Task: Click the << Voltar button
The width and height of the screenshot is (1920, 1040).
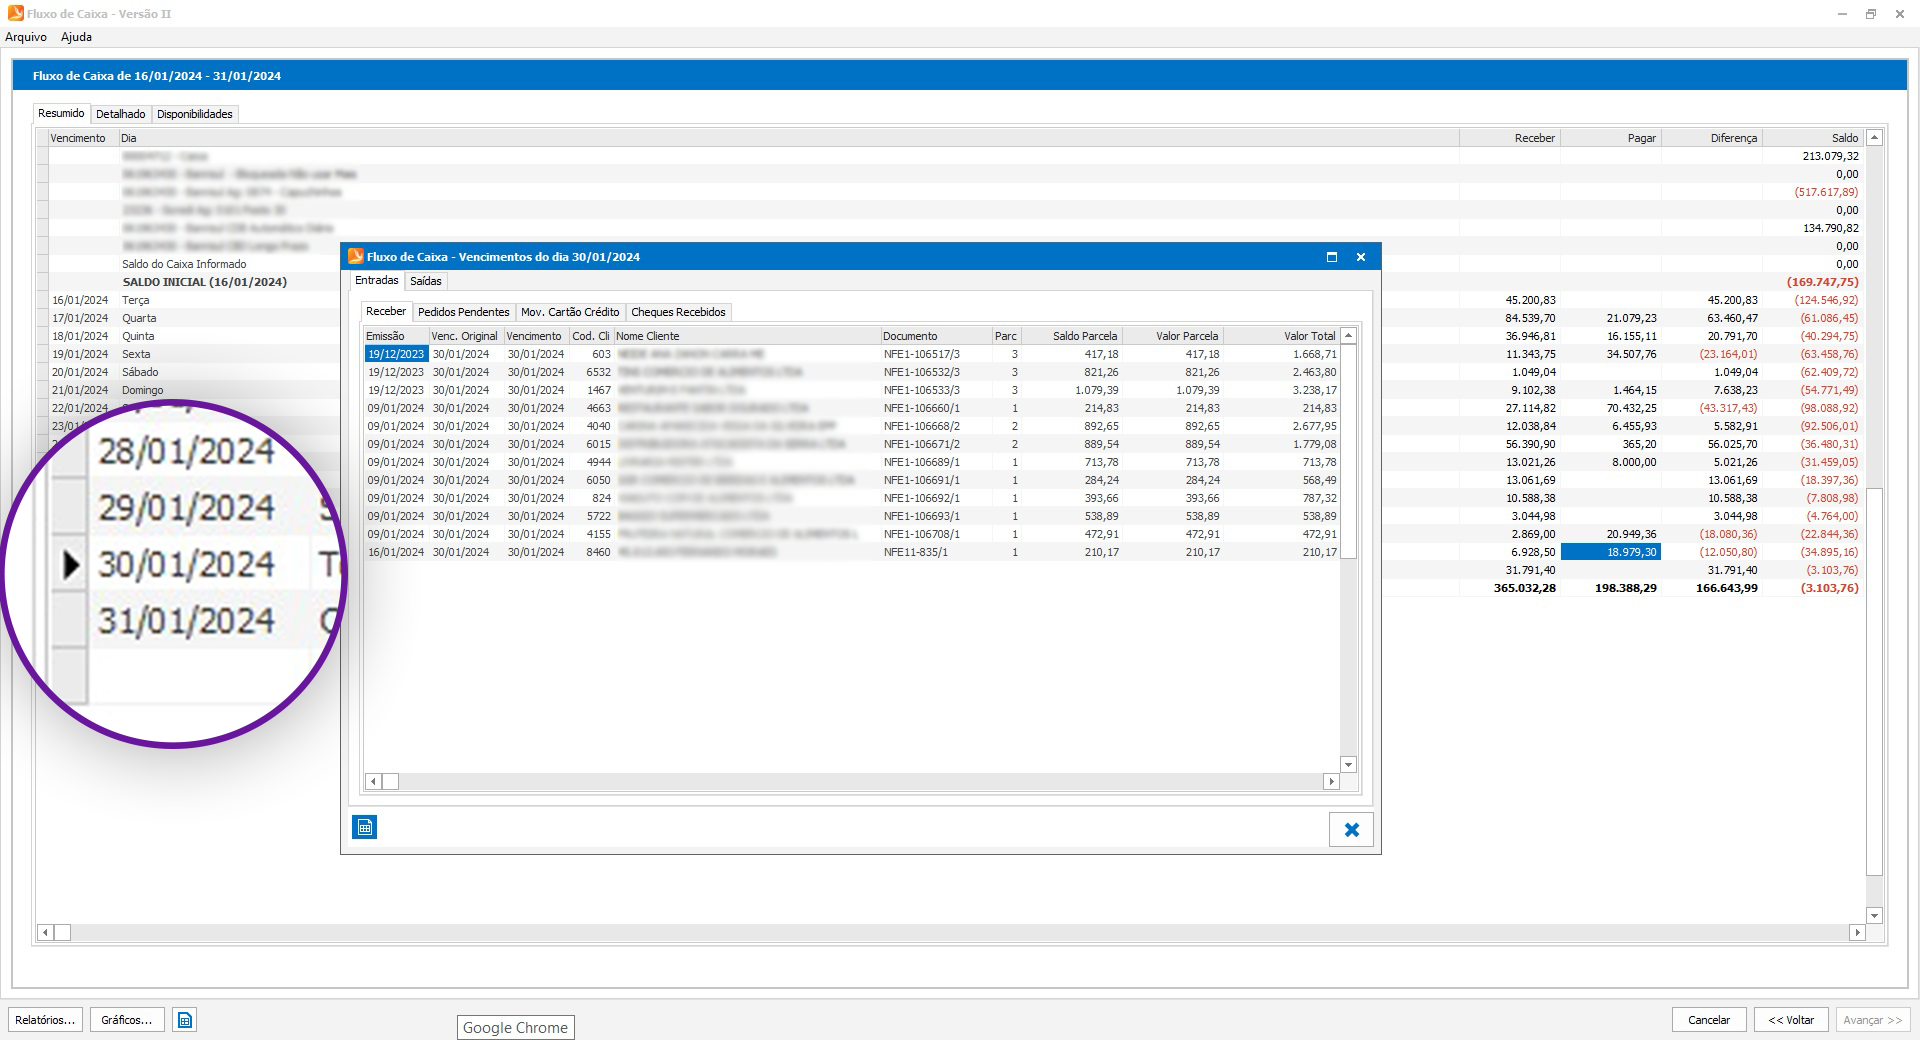Action: (x=1791, y=1020)
